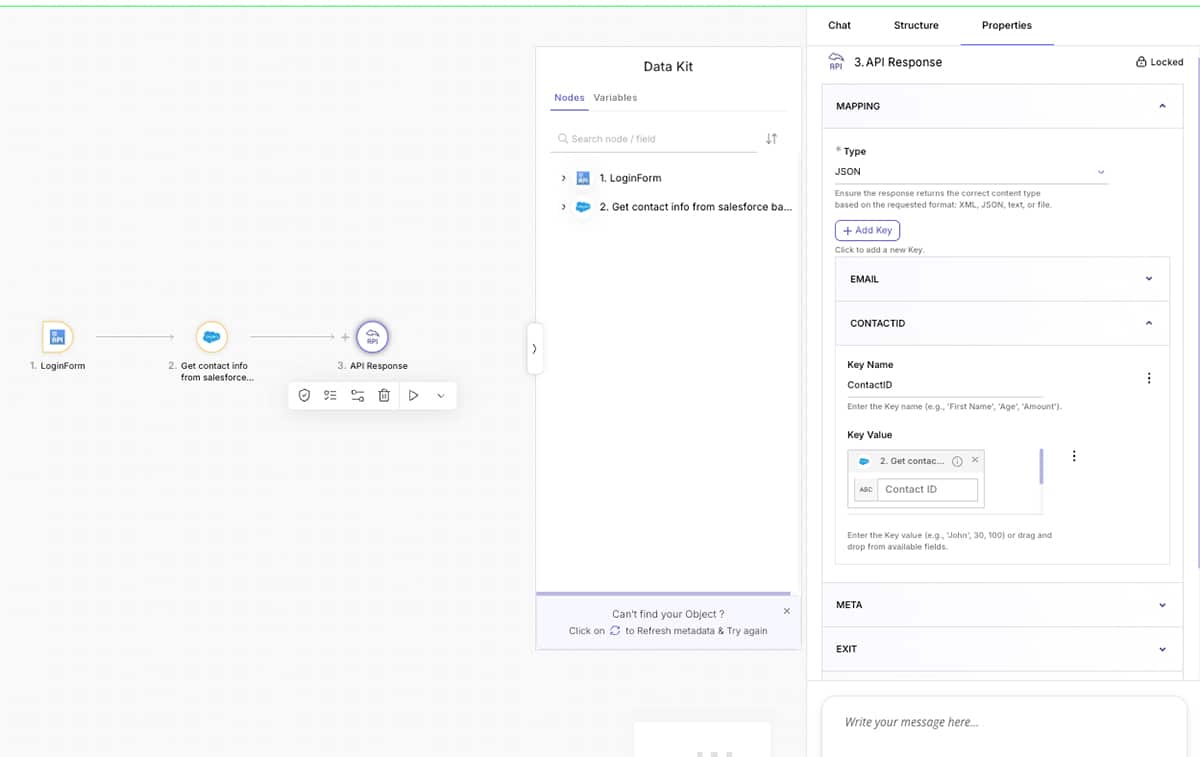Collapse the MAPPING section
This screenshot has width=1200, height=757.
click(1162, 106)
